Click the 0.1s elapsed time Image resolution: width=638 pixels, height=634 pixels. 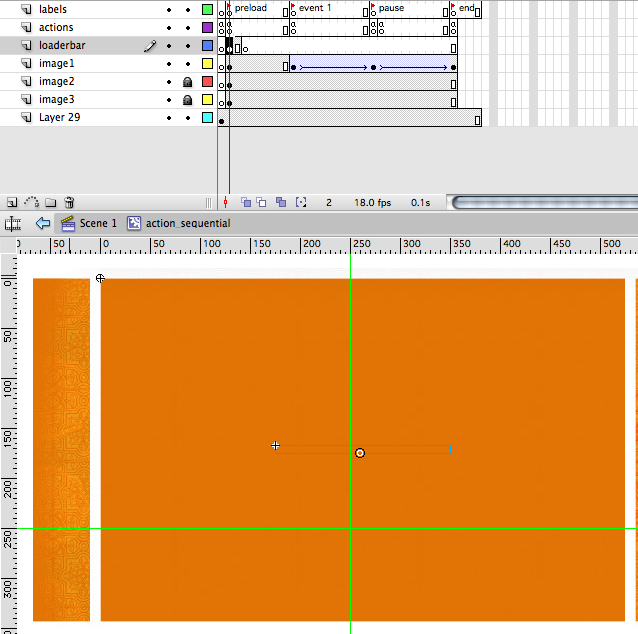pos(420,203)
